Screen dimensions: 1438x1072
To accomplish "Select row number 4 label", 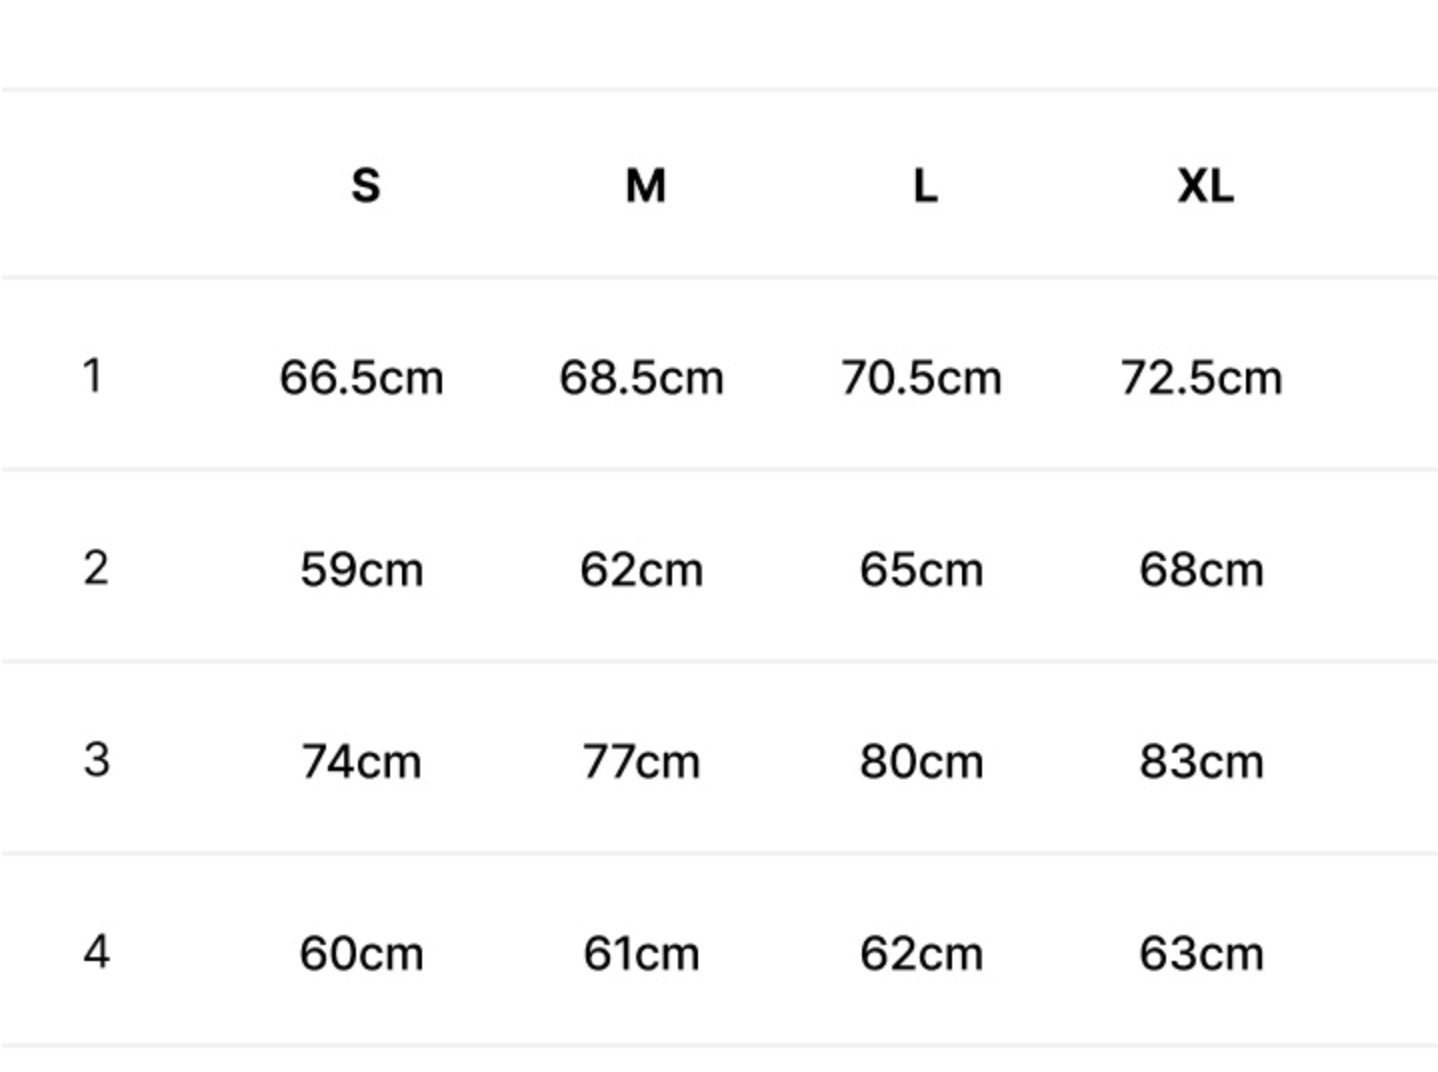I will point(96,951).
